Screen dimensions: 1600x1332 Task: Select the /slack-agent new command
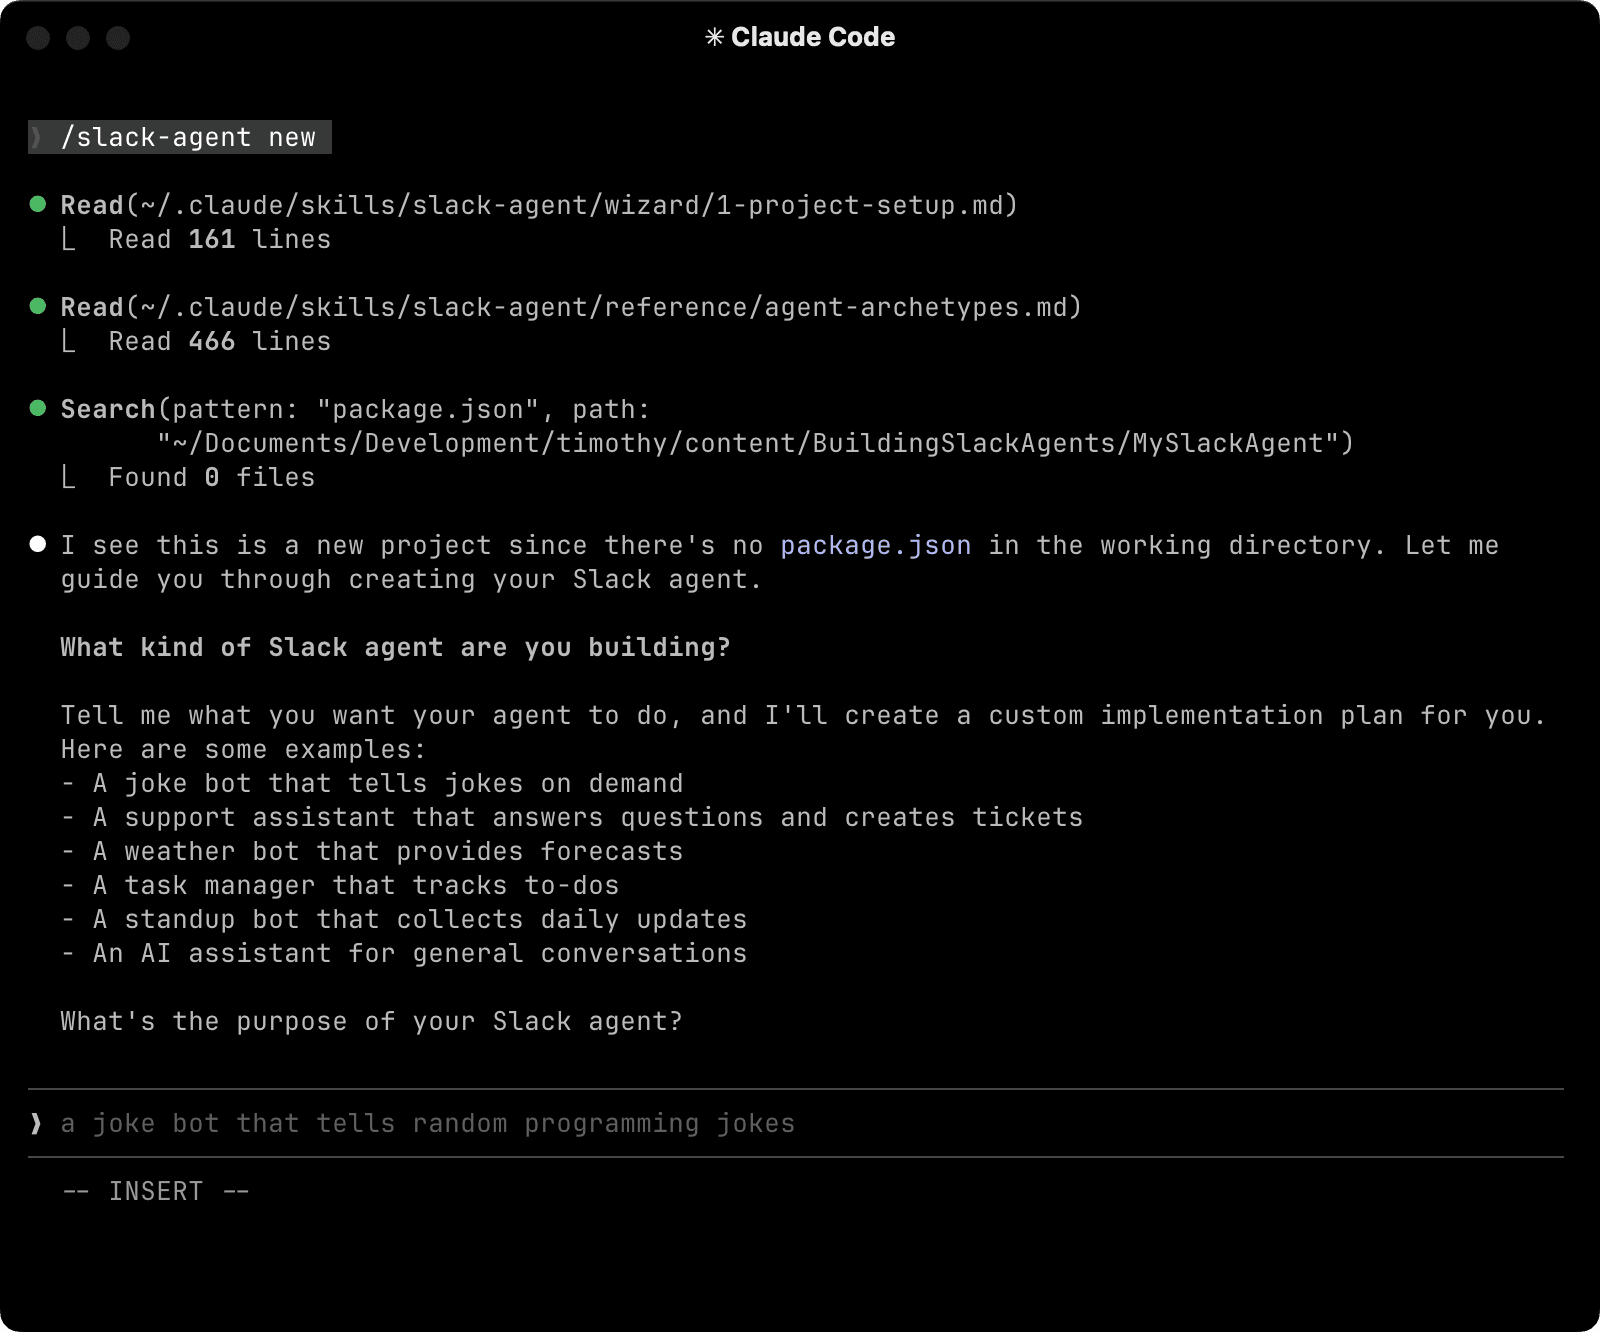[x=190, y=137]
